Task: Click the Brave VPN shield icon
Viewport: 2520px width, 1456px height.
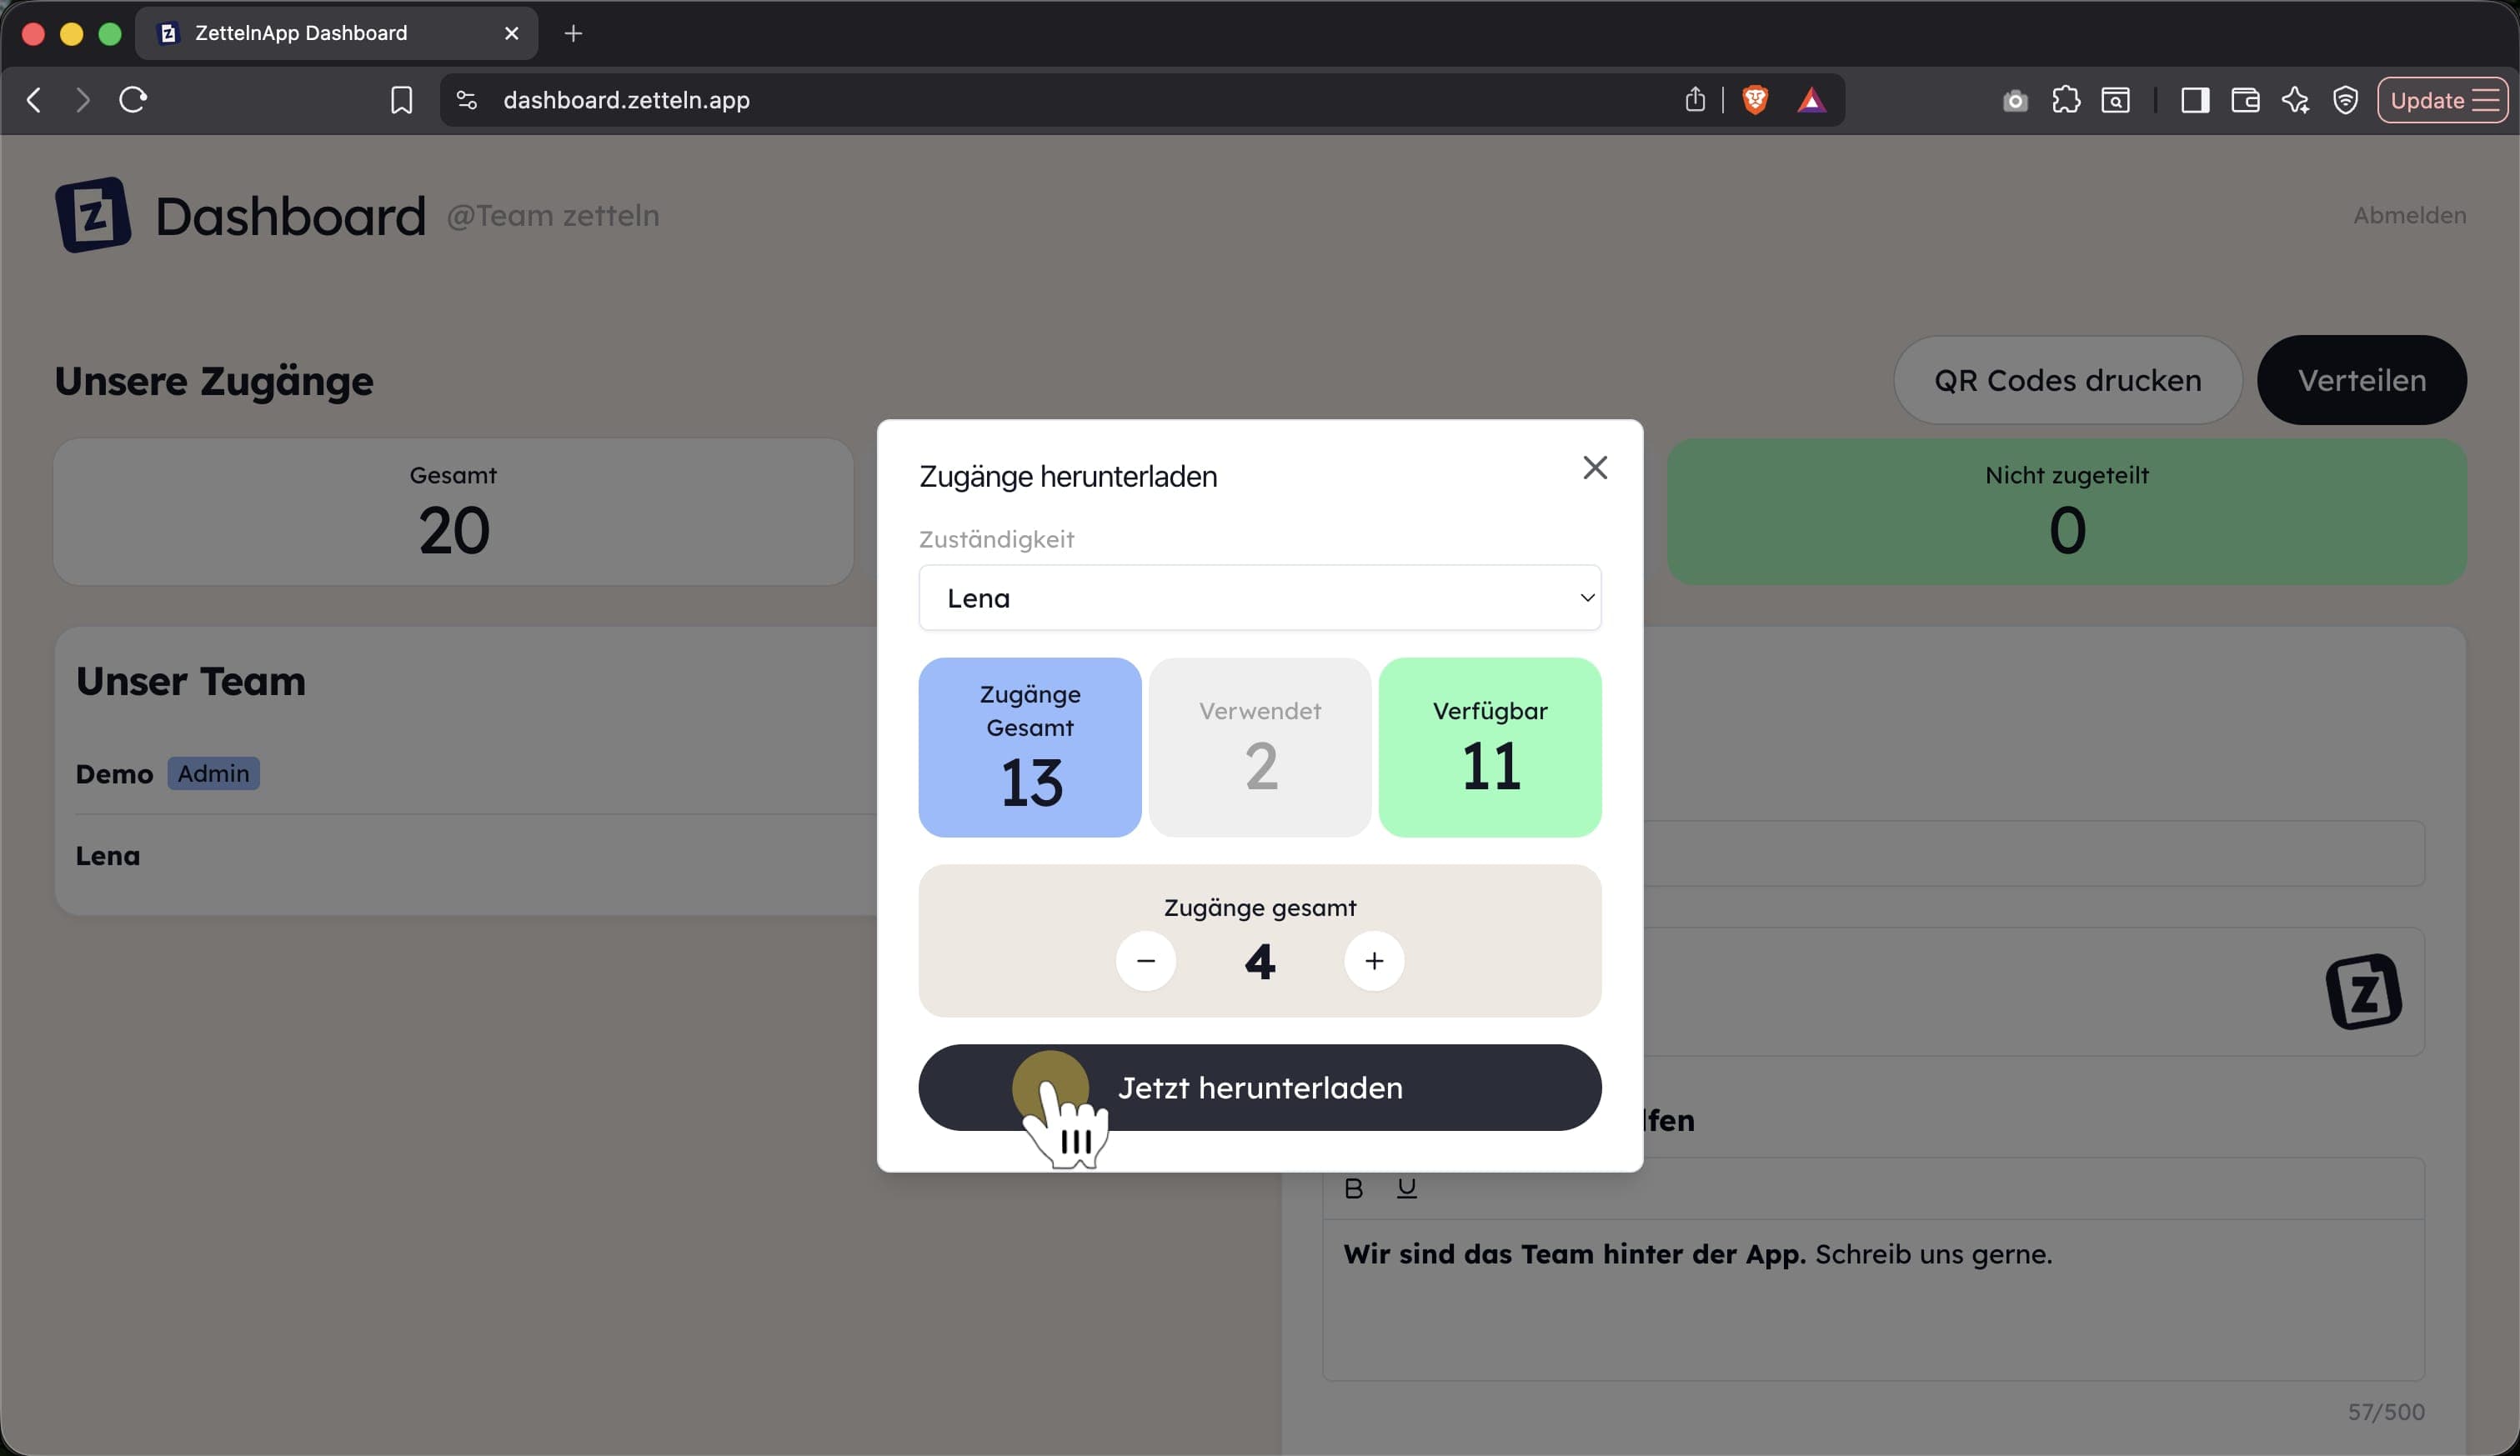Action: [x=2345, y=100]
